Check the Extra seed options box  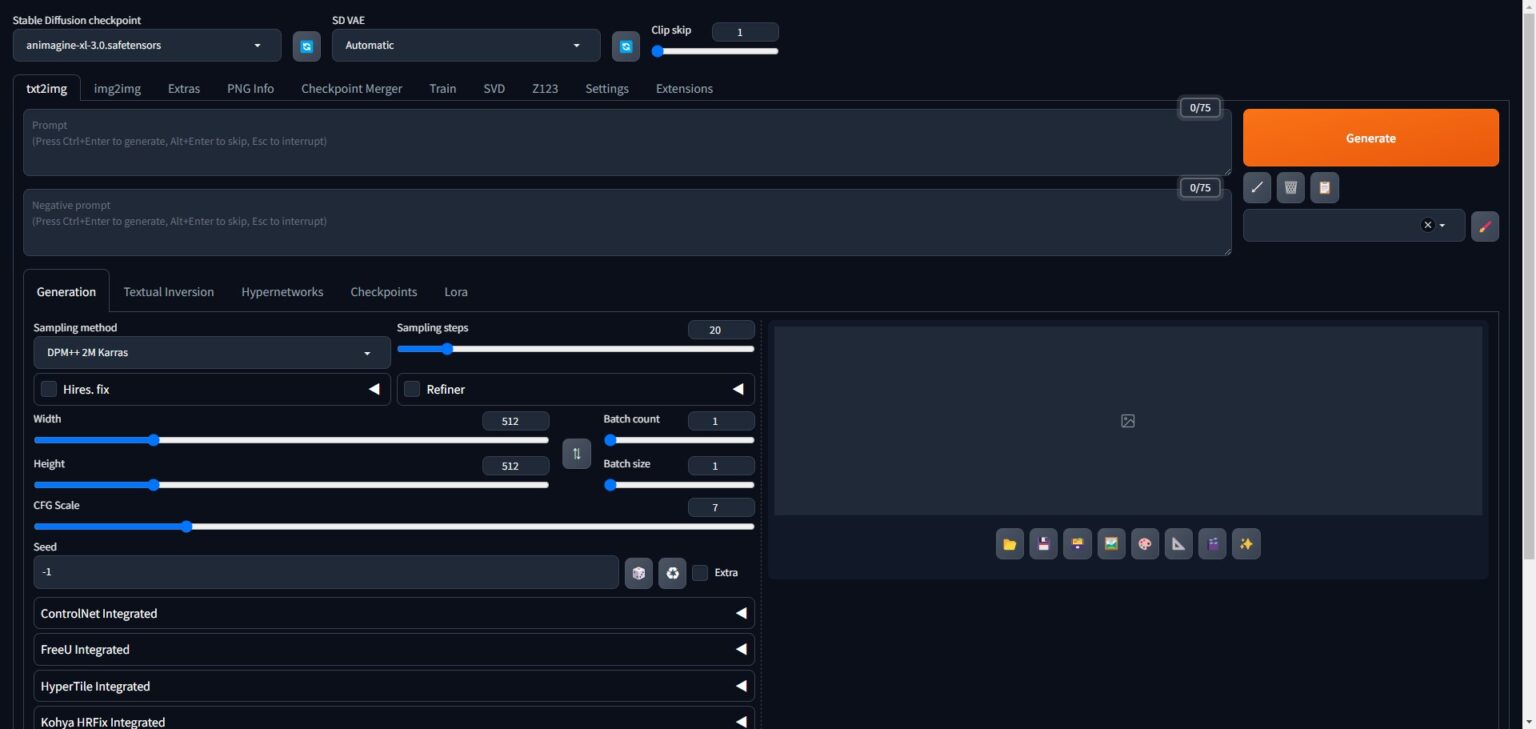[x=701, y=572]
